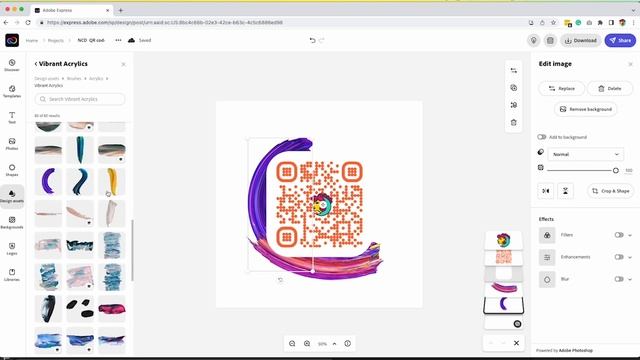Click the replace icon in canvas toolbar
Screen dimensions: 640x360
513,70
